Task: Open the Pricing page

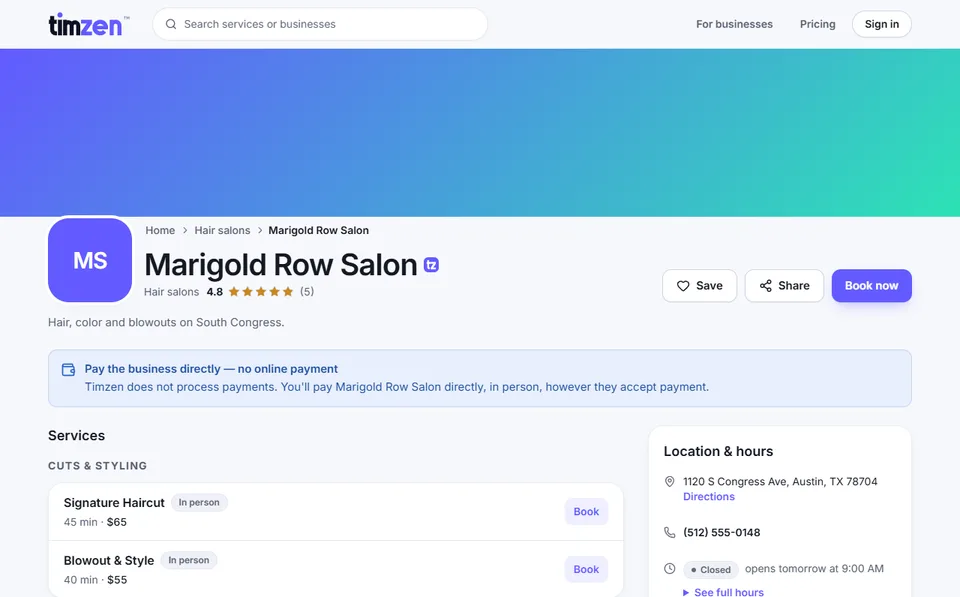Action: (x=817, y=24)
